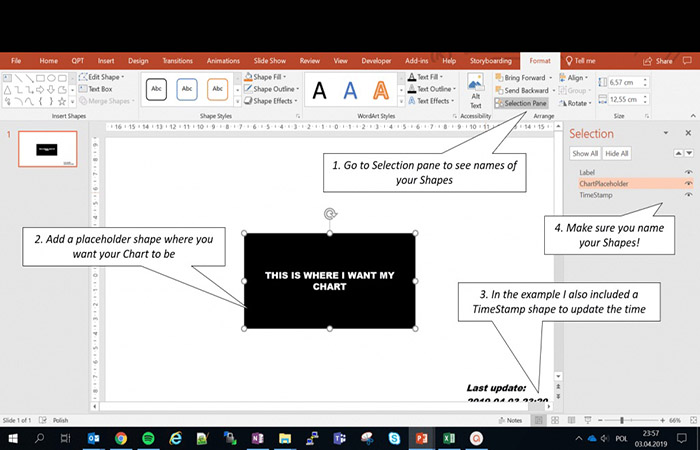
Task: Start the Slide Show from status bar
Action: coord(588,420)
